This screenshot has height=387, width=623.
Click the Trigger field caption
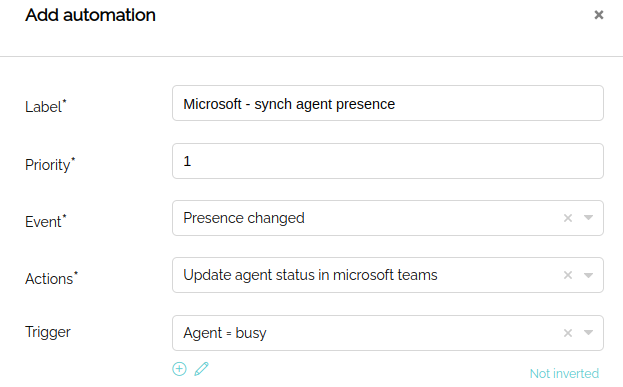click(48, 332)
